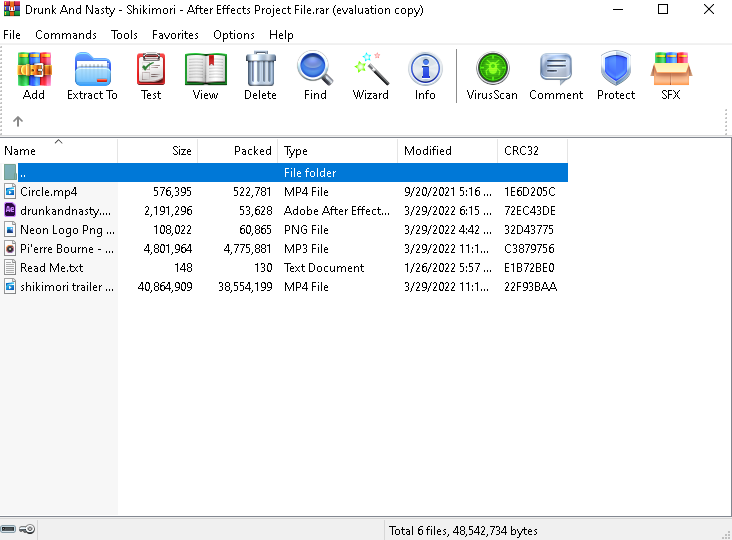The width and height of the screenshot is (732, 540).
Task: Sort by Size column header
Action: coord(158,150)
